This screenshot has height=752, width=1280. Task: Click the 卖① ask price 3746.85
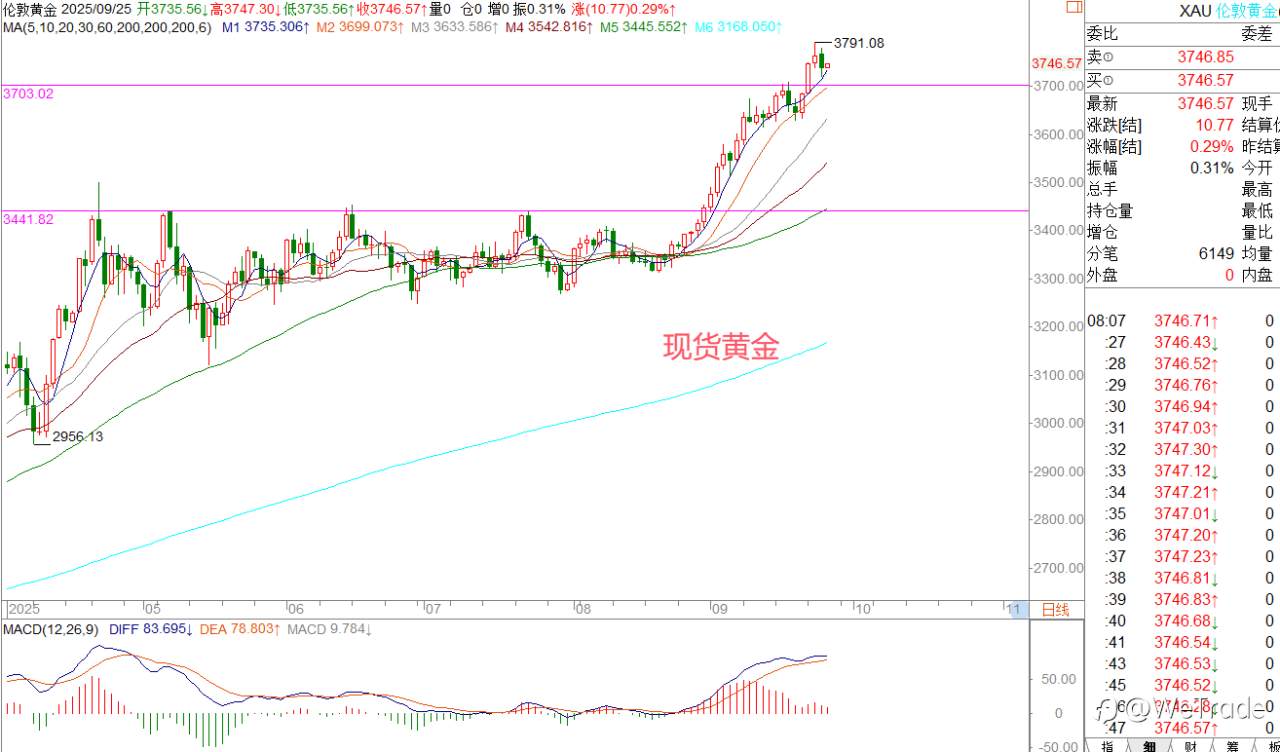point(1205,57)
